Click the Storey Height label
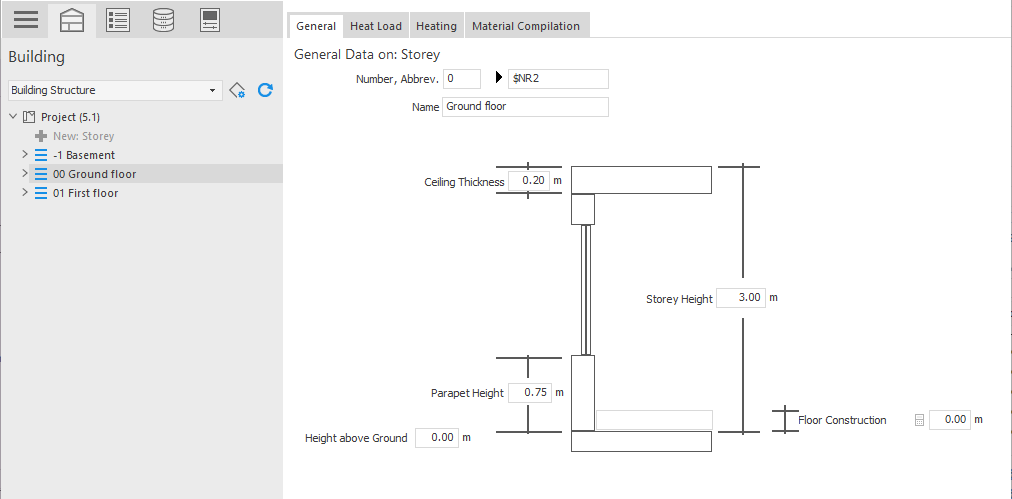This screenshot has width=1012, height=499. pyautogui.click(x=680, y=300)
